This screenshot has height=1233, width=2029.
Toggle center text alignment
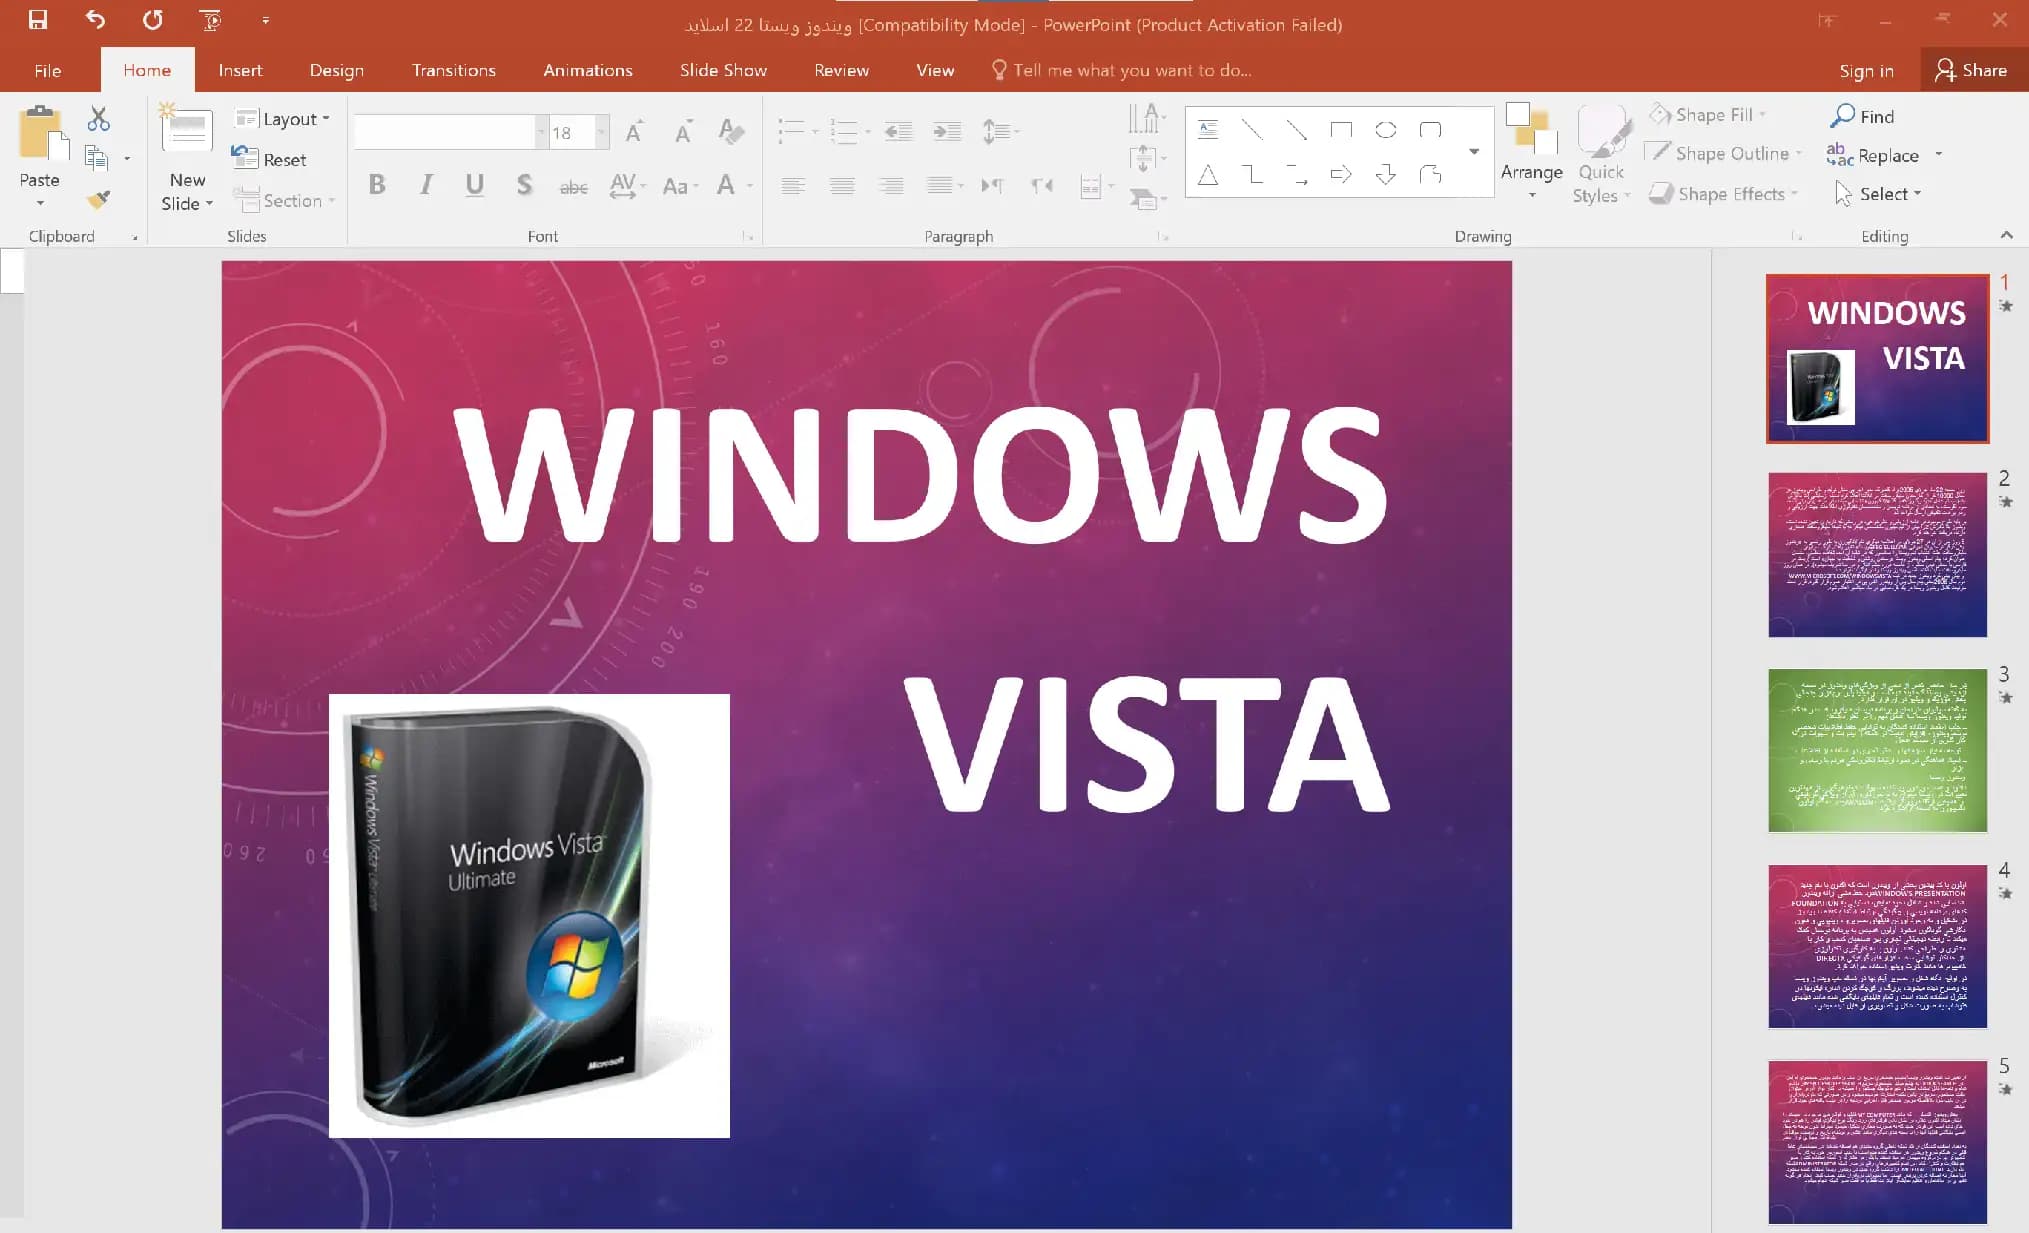pyautogui.click(x=842, y=185)
